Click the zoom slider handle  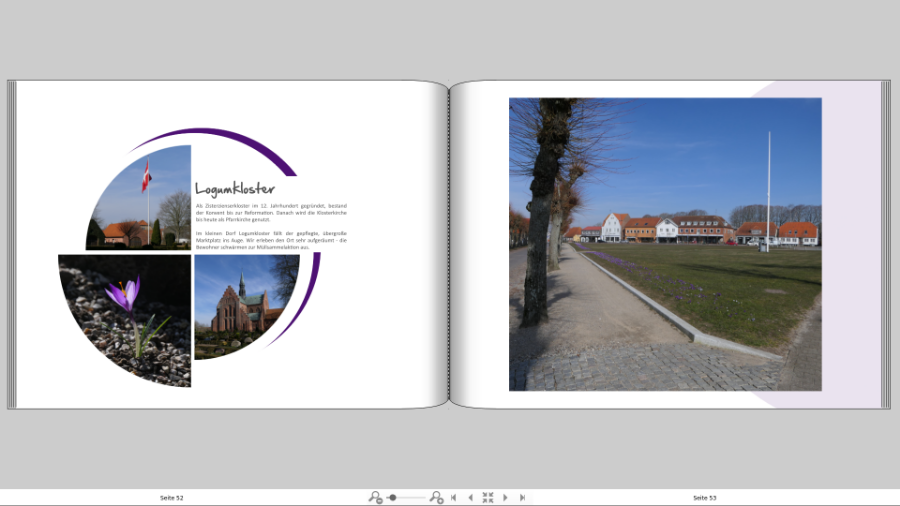(x=393, y=497)
